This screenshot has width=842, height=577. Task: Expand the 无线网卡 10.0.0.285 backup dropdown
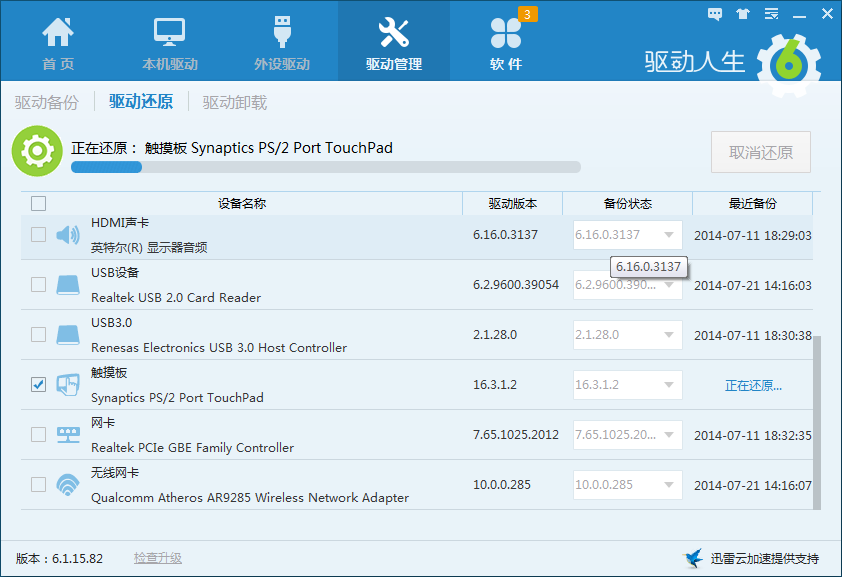(668, 485)
